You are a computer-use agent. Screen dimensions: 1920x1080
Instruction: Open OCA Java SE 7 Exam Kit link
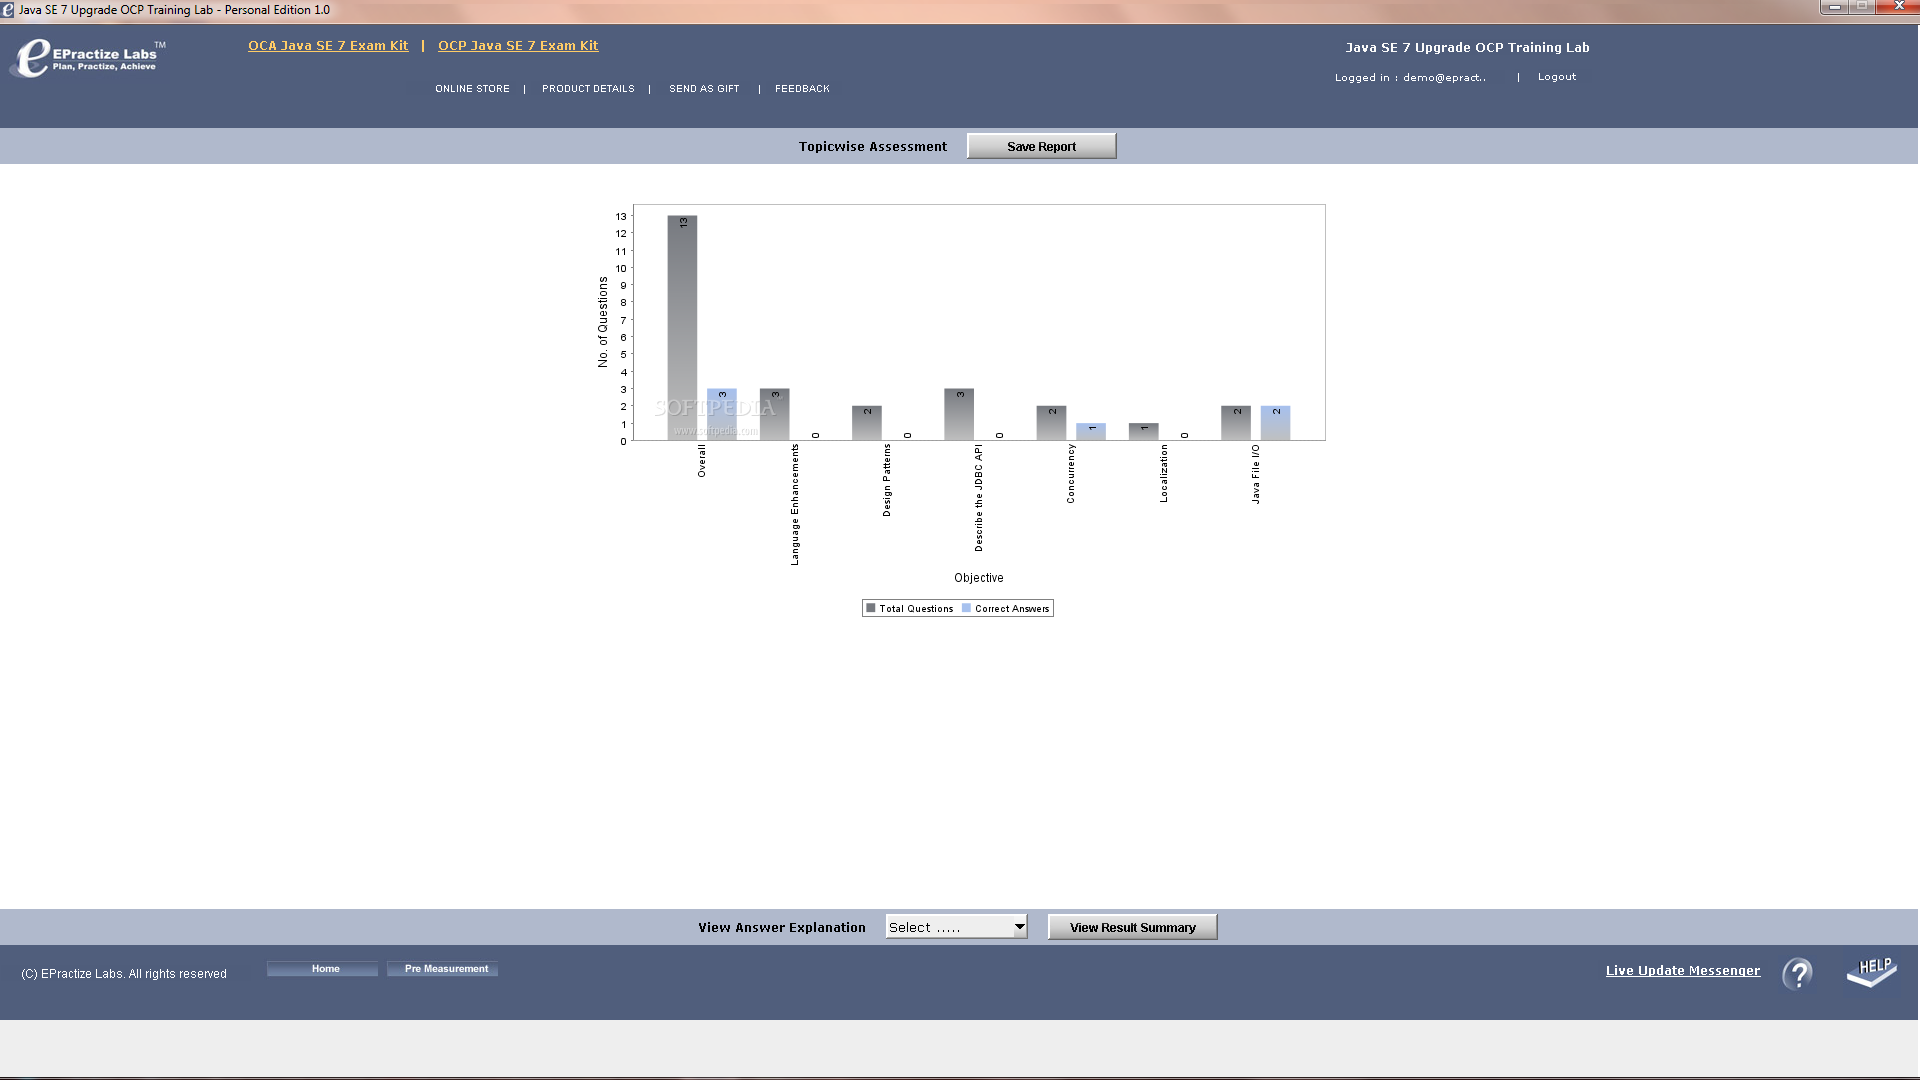328,46
